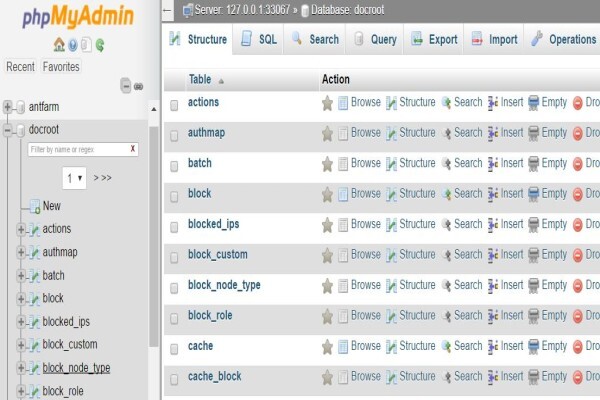Click the link chain icon in navigation panel
Screen dimensions: 600x400
[138, 87]
